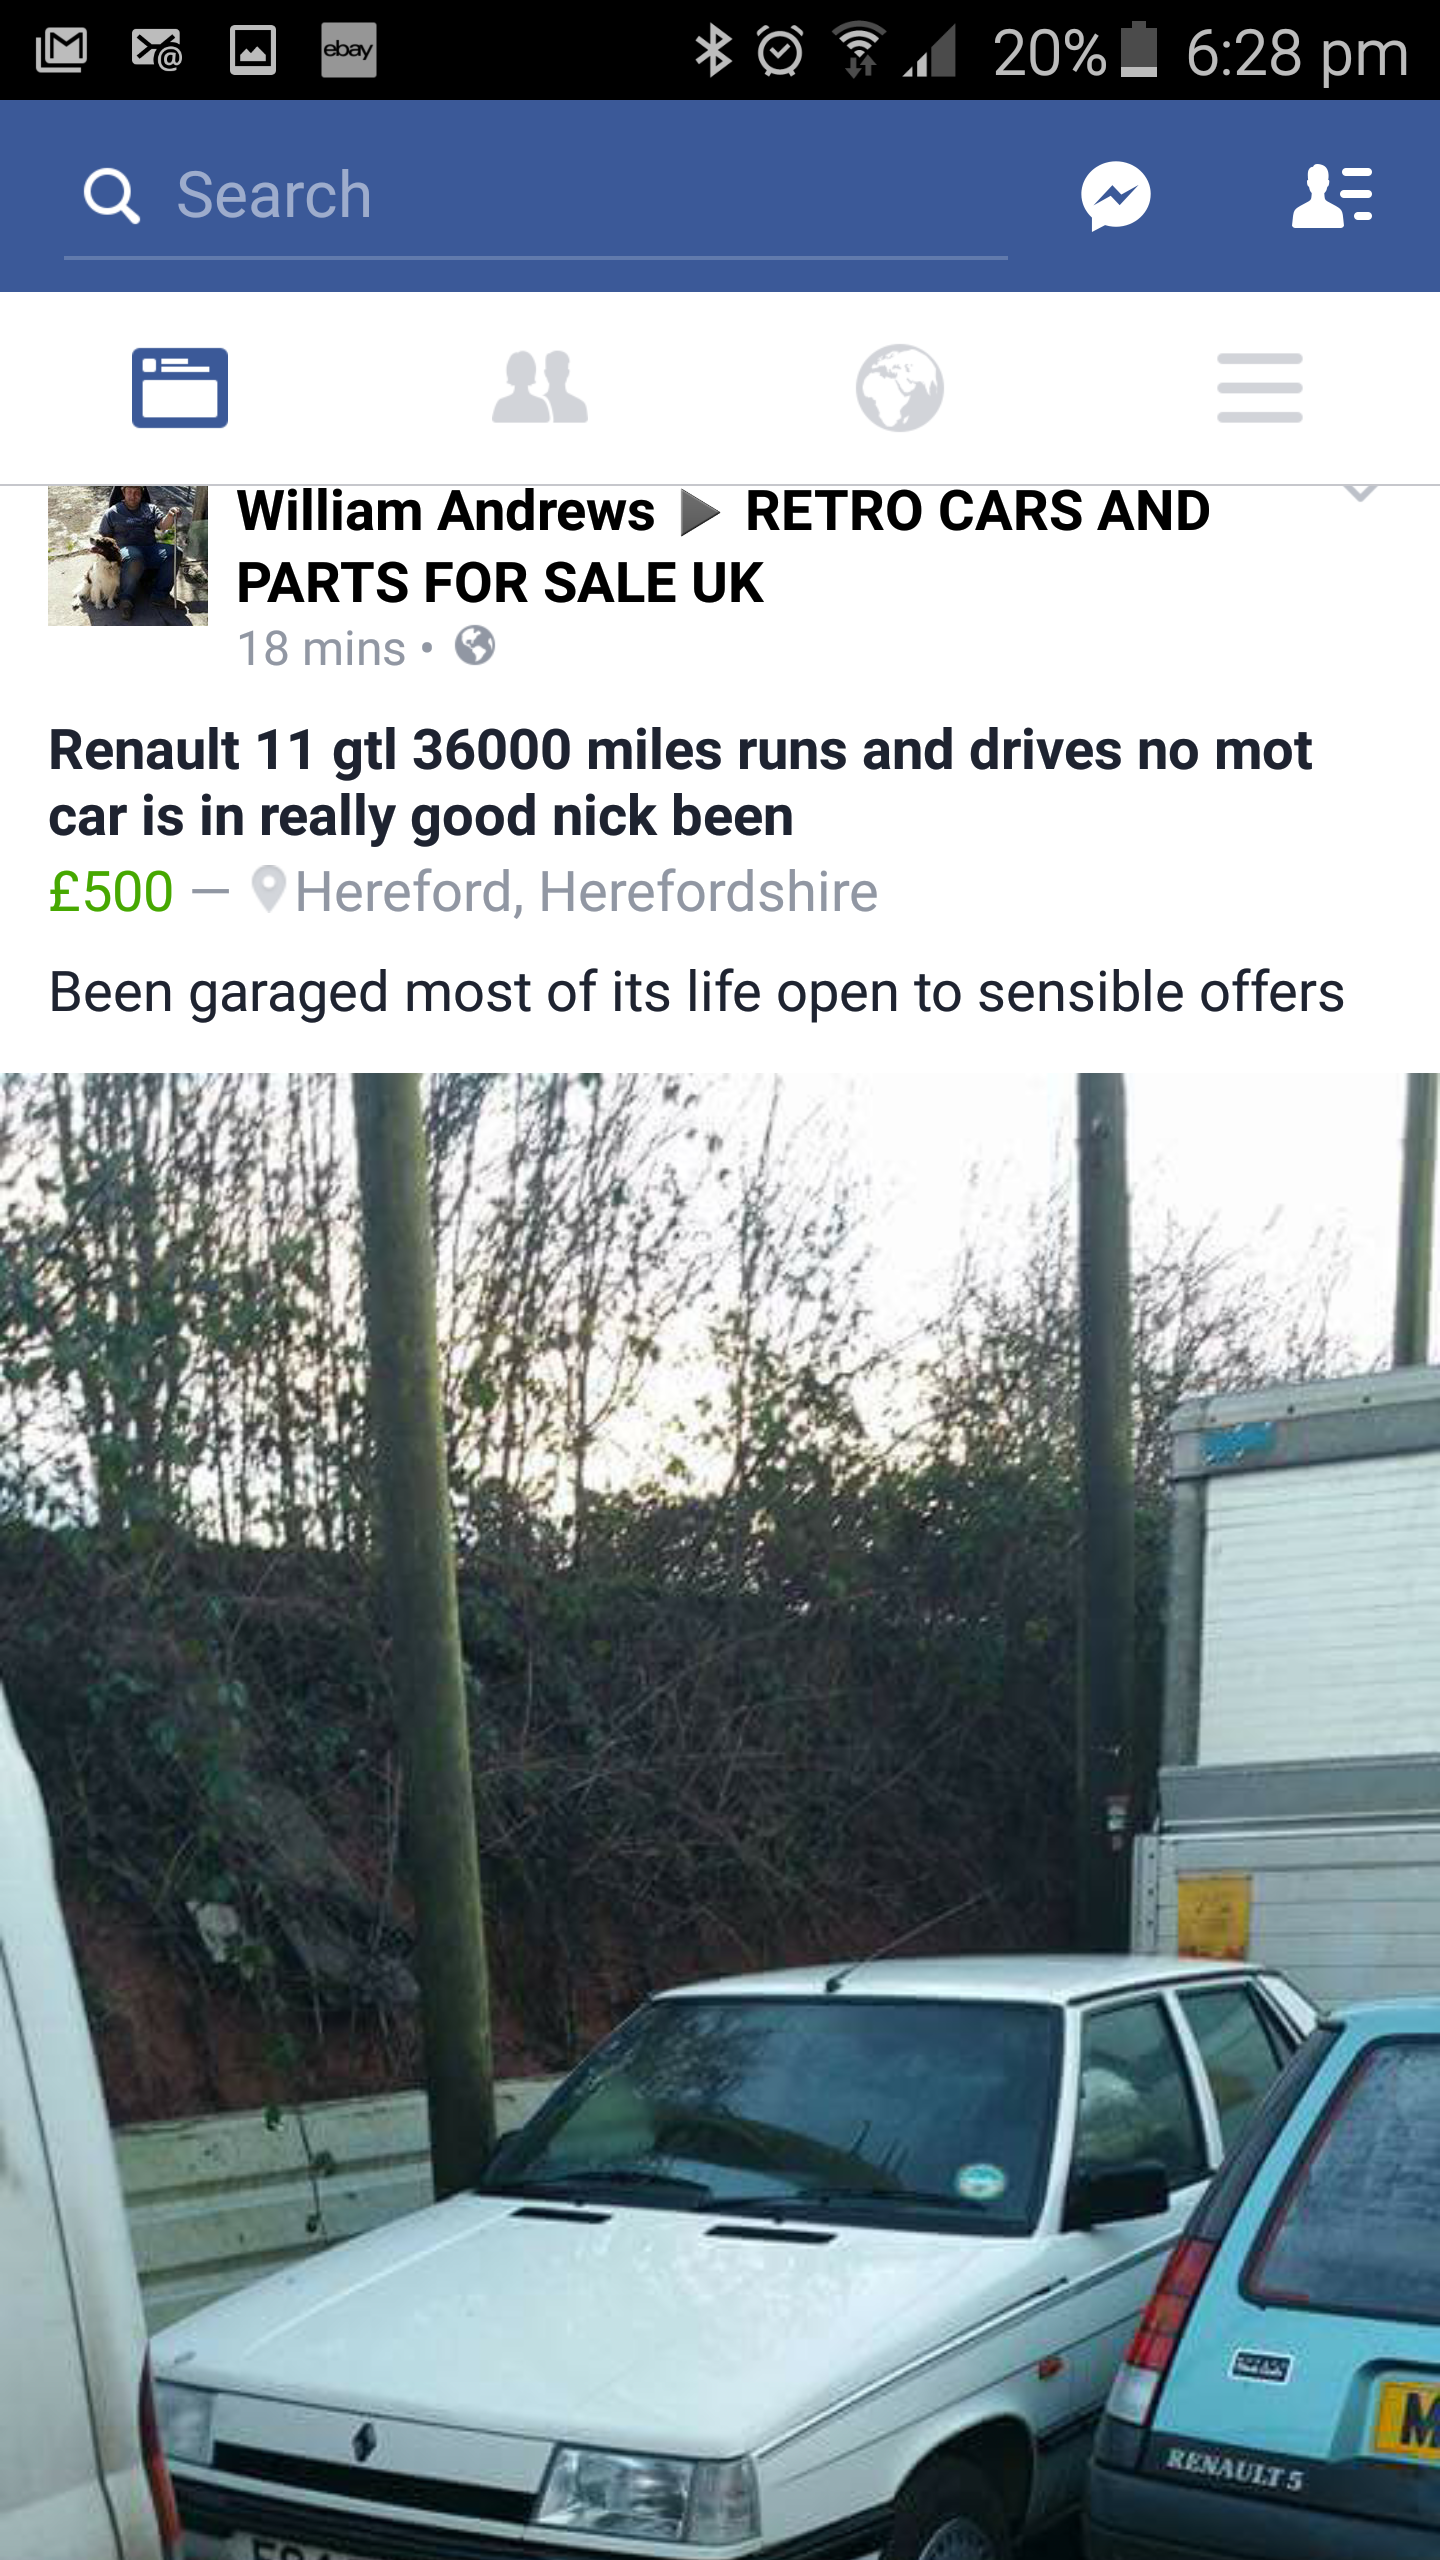Tap the £500 price label

111,891
